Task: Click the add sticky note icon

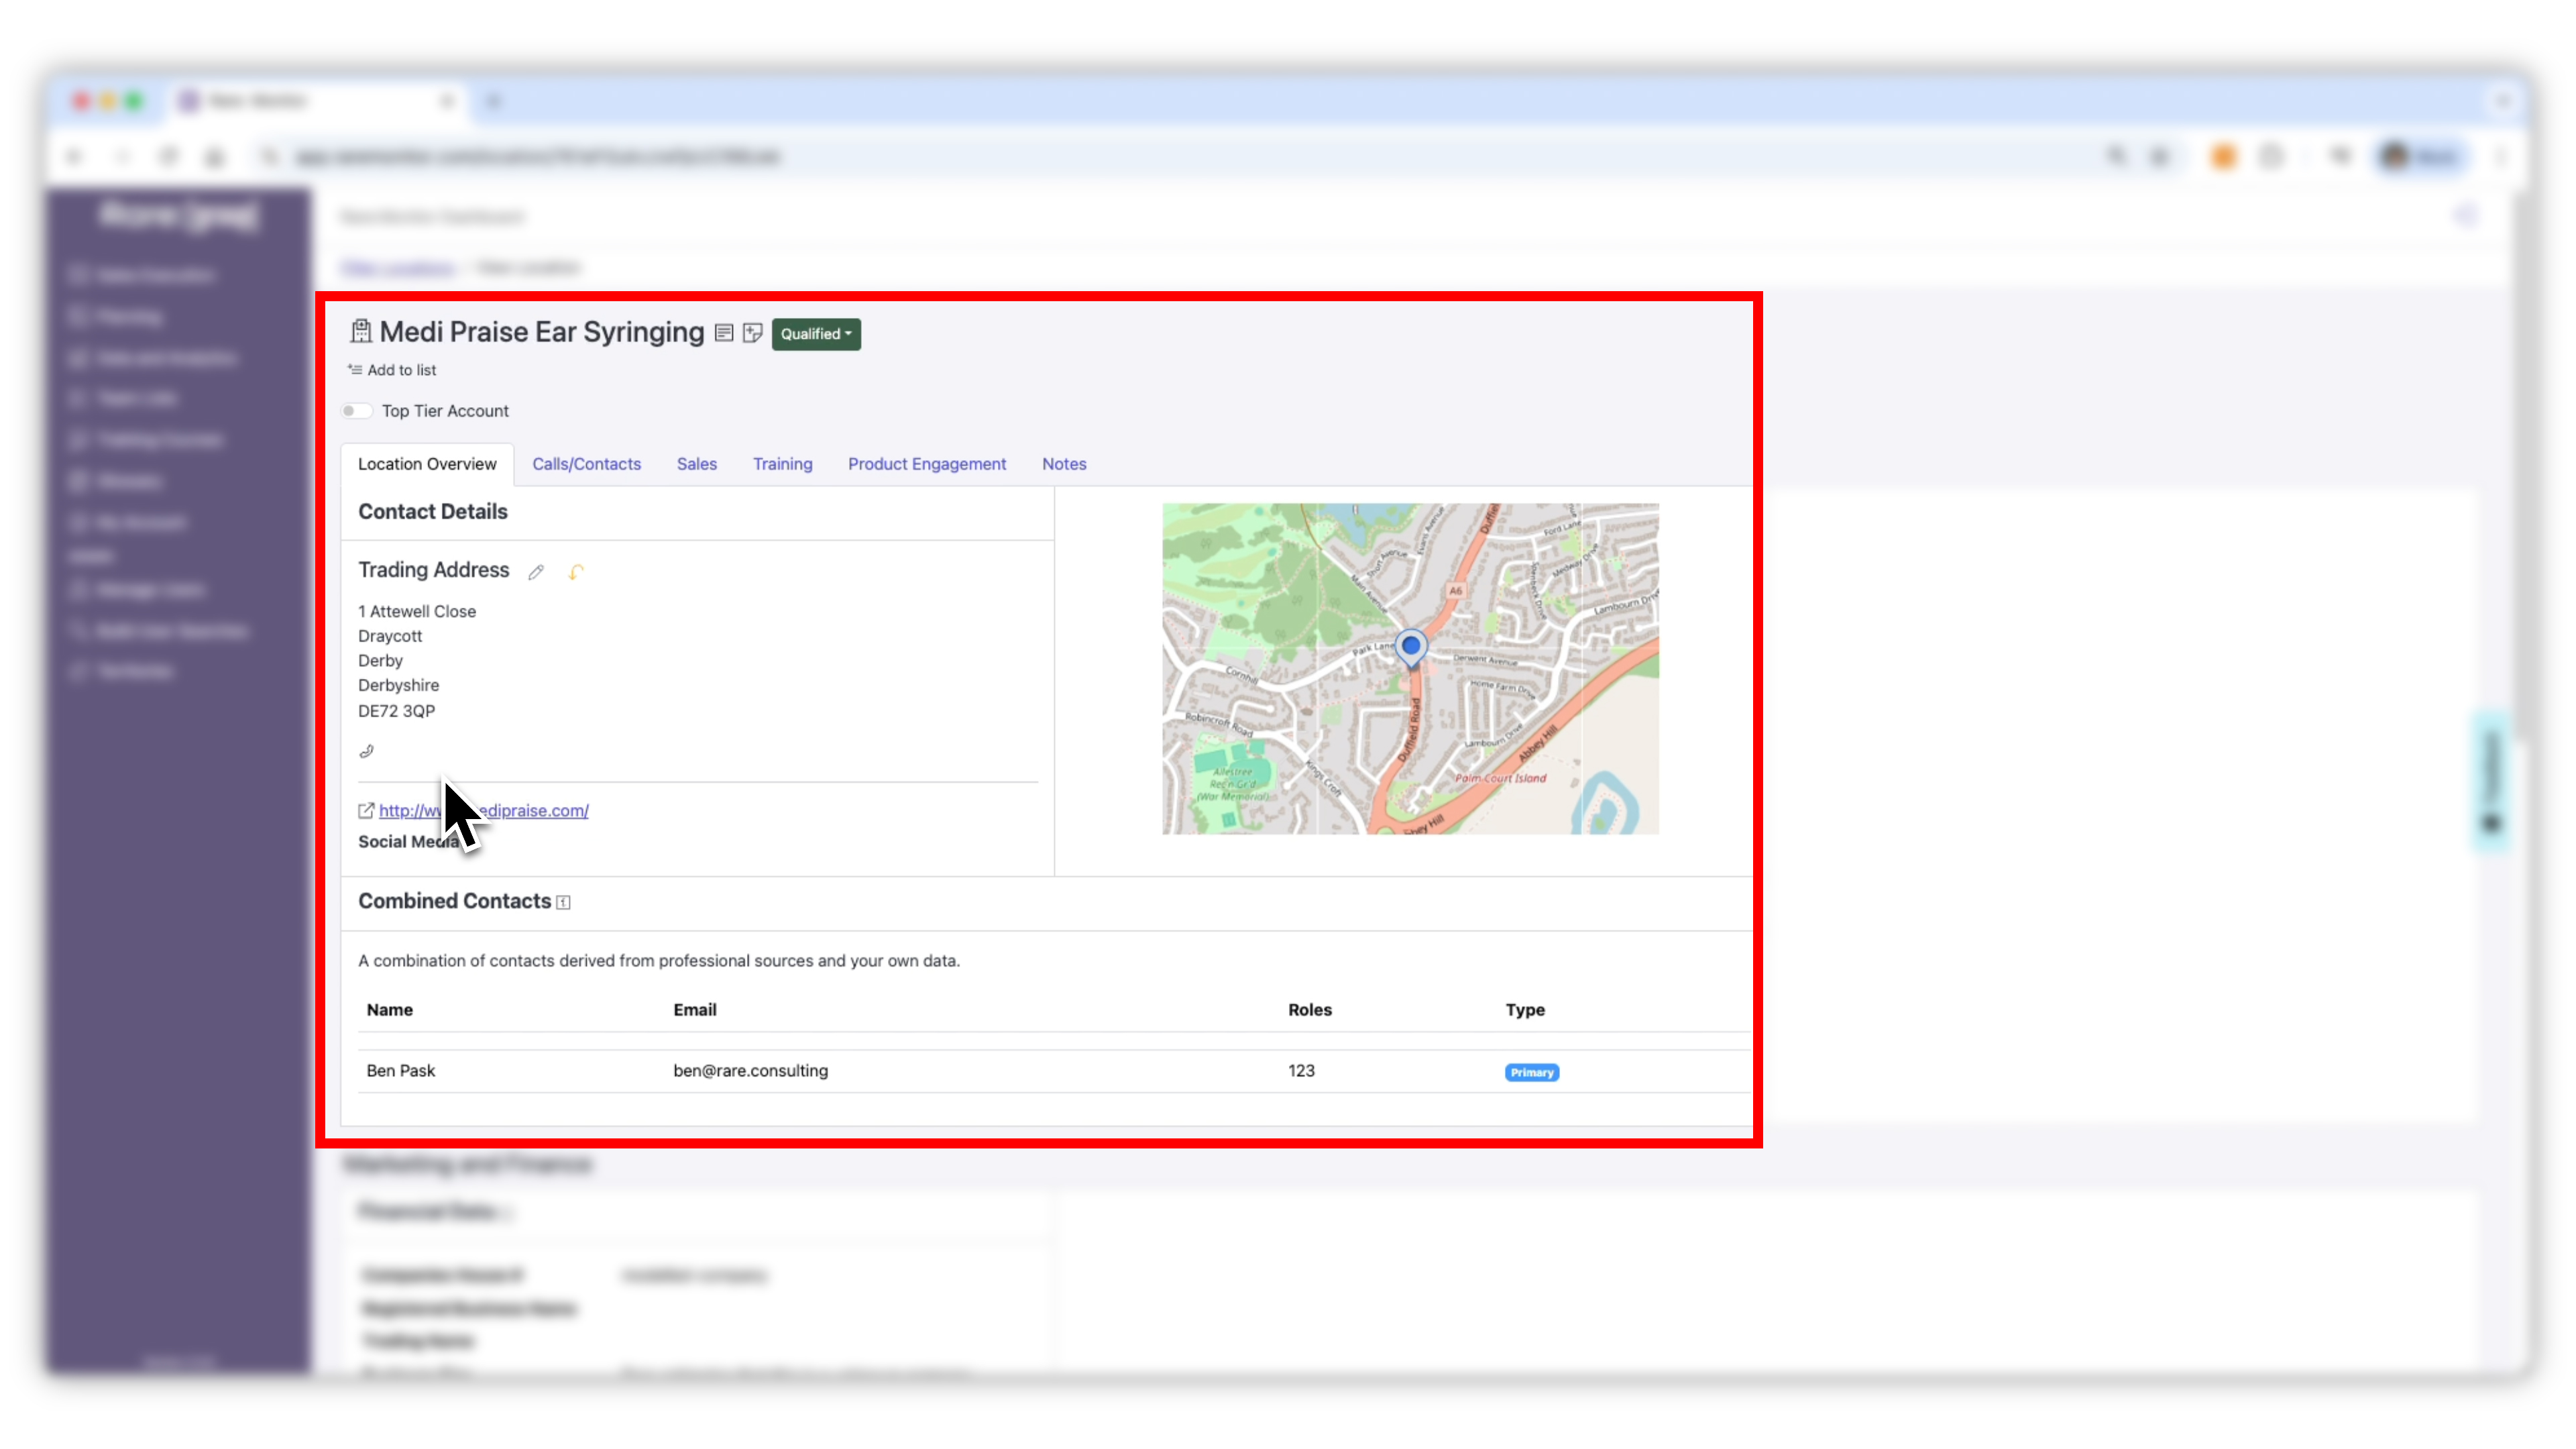Action: 752,333
